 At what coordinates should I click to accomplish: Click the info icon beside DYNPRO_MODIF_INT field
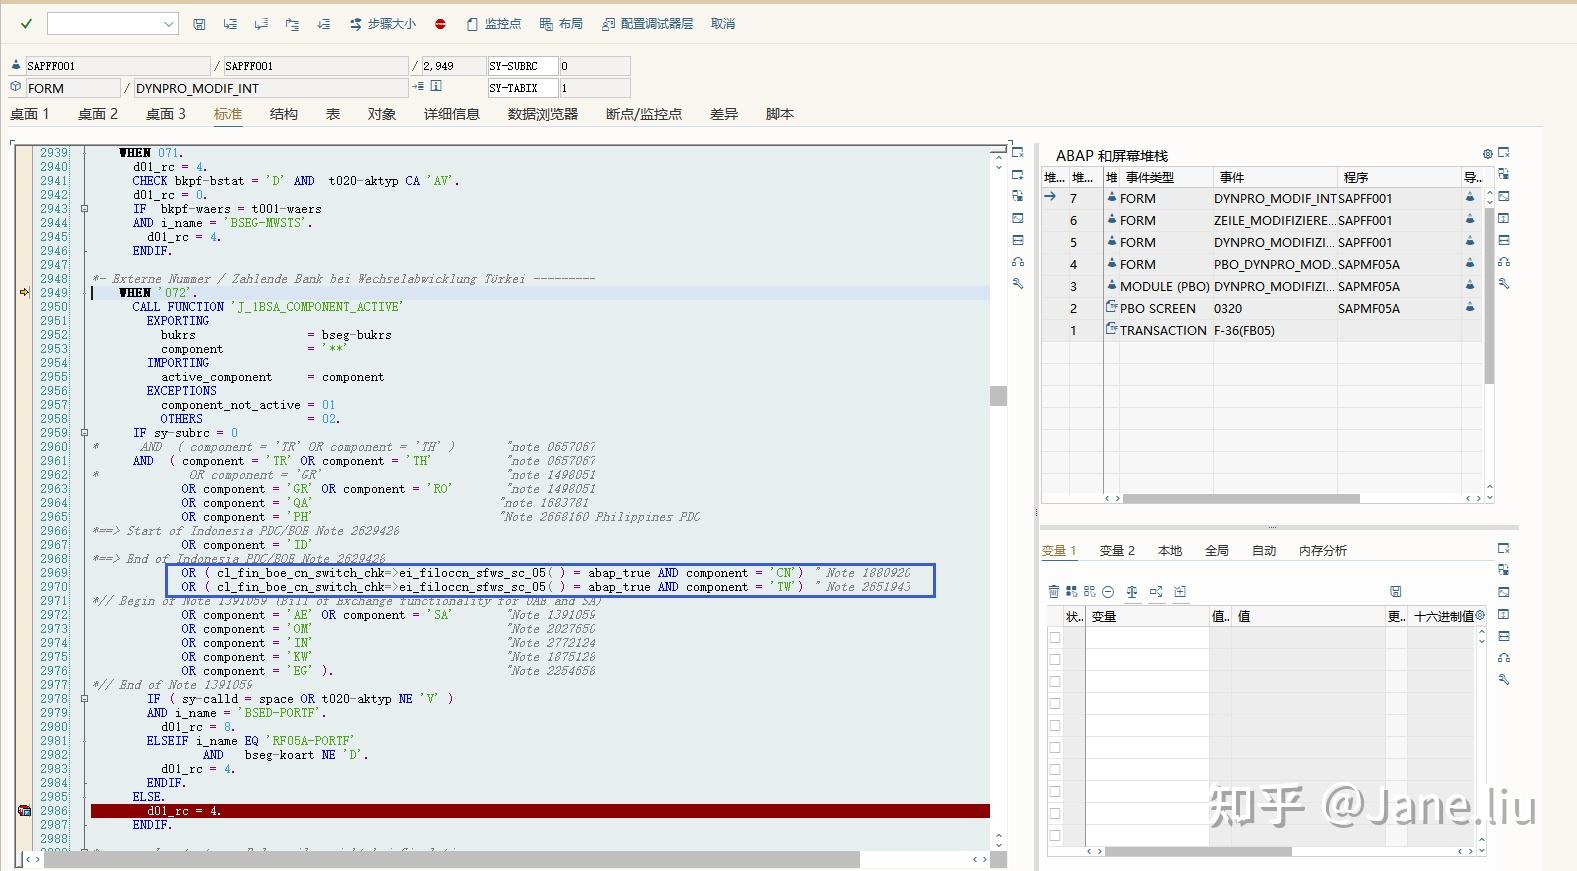[436, 87]
